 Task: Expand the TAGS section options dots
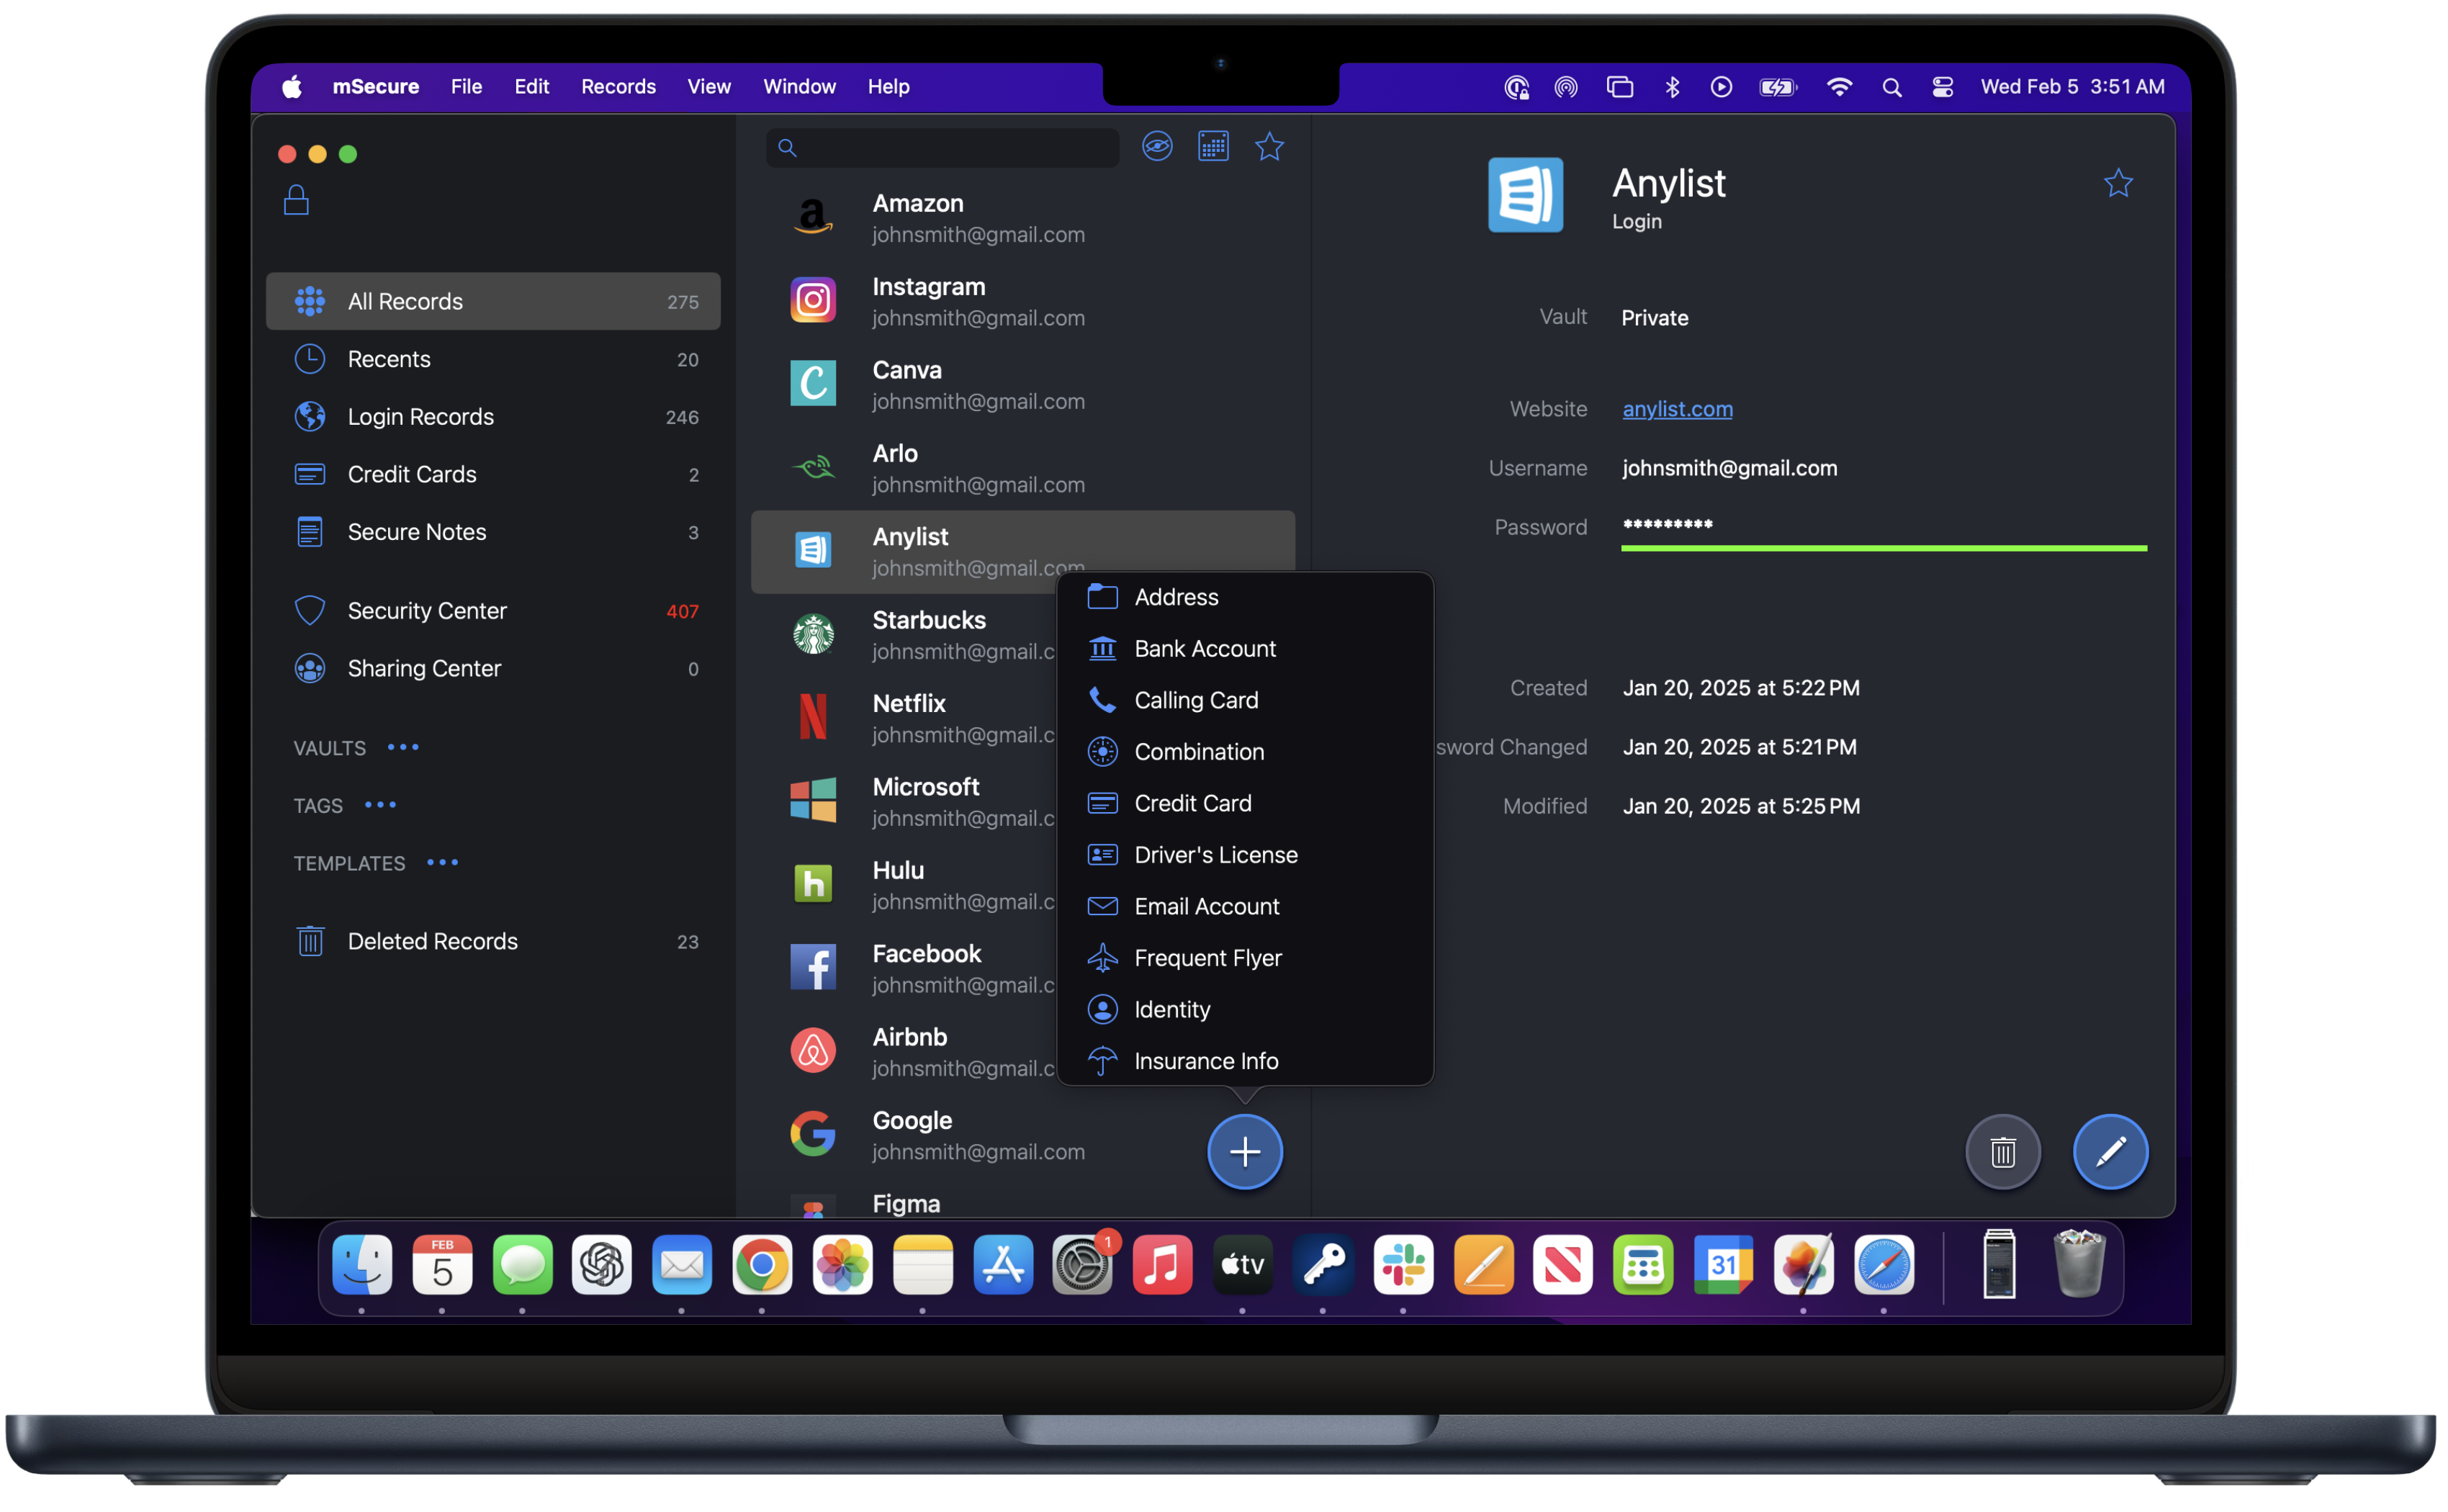(380, 805)
